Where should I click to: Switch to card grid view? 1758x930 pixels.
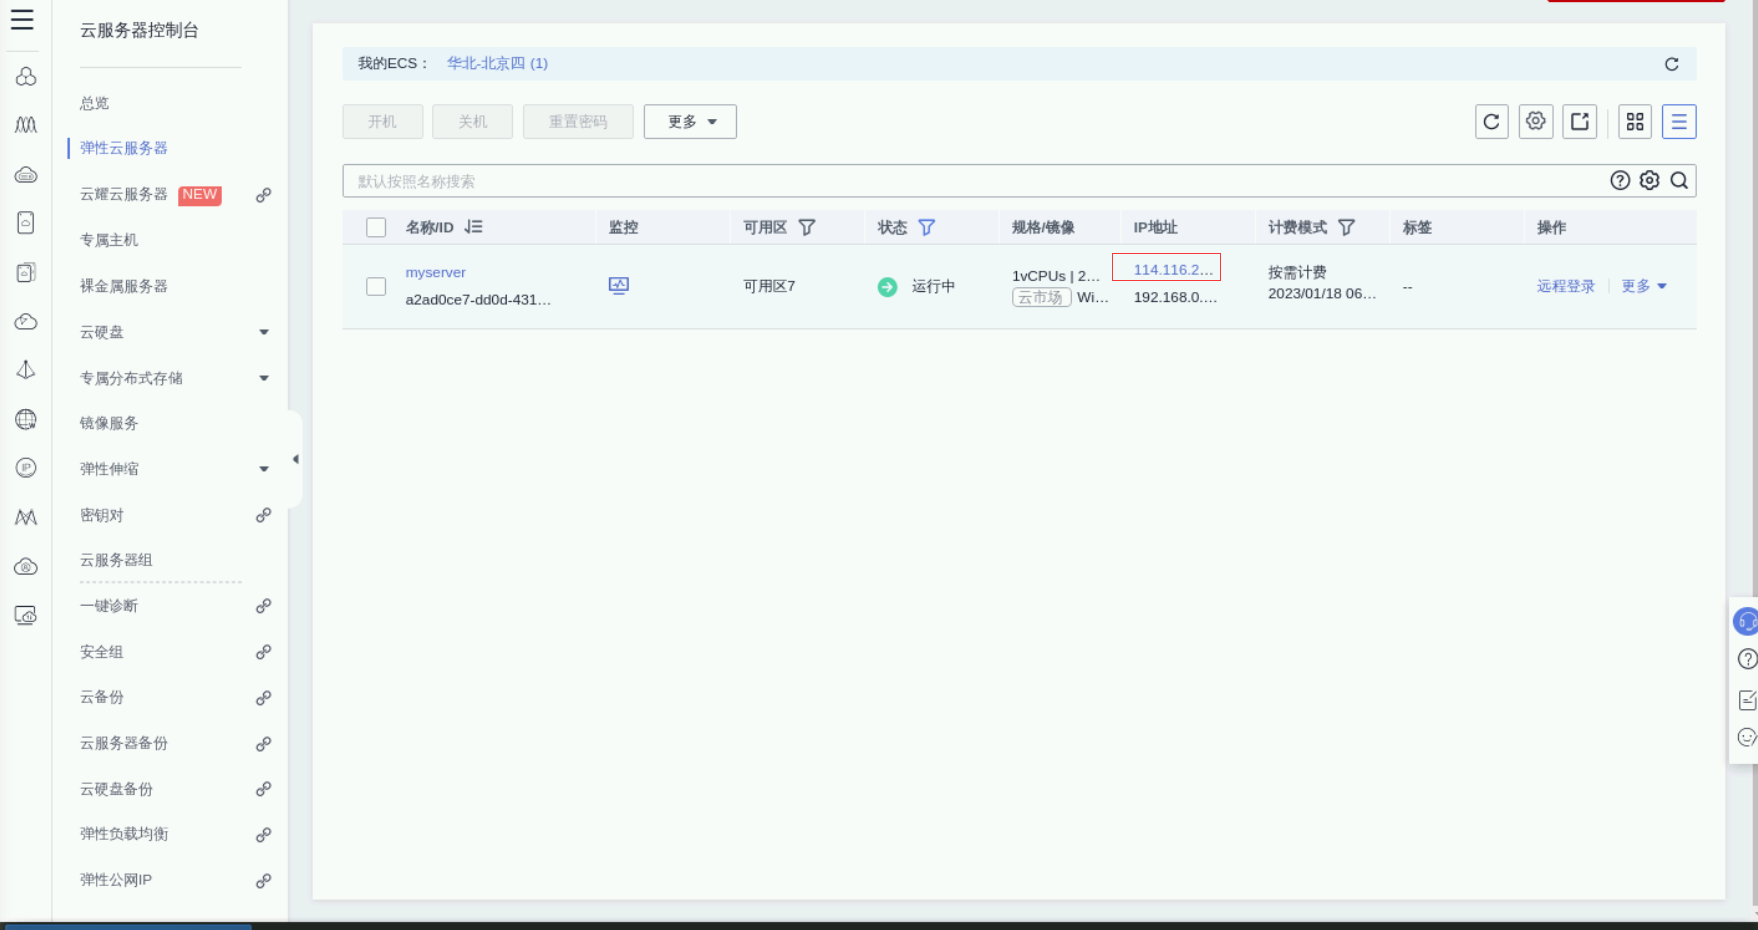(1635, 122)
